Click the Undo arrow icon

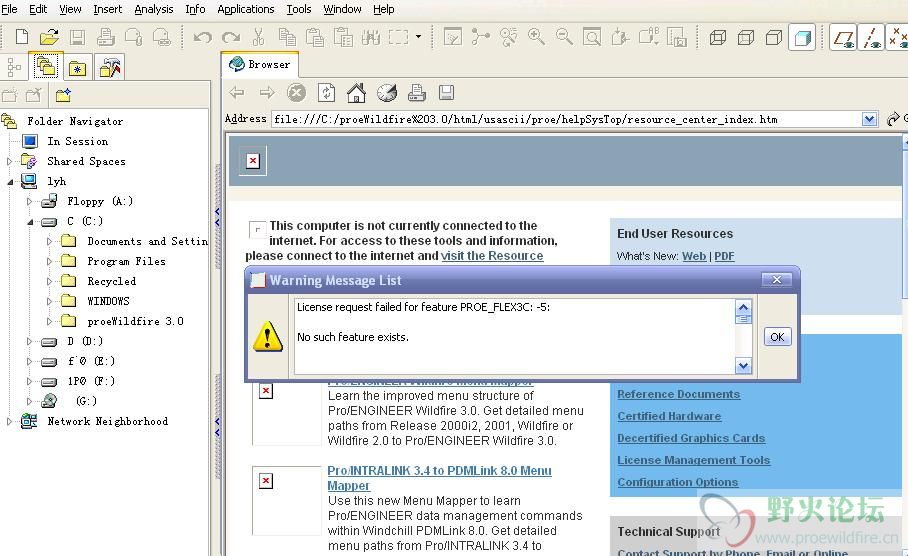tap(202, 37)
